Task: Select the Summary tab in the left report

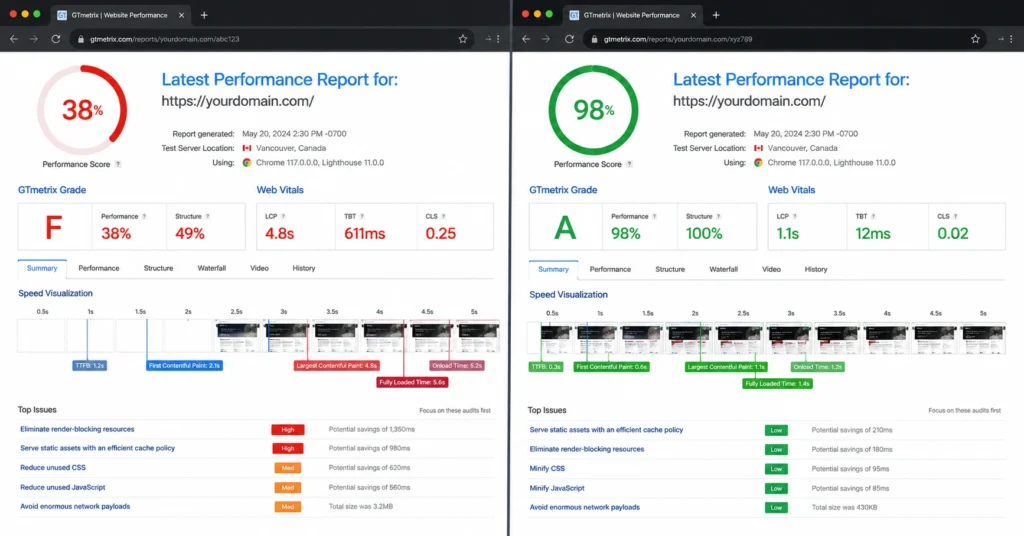Action: click(x=42, y=268)
